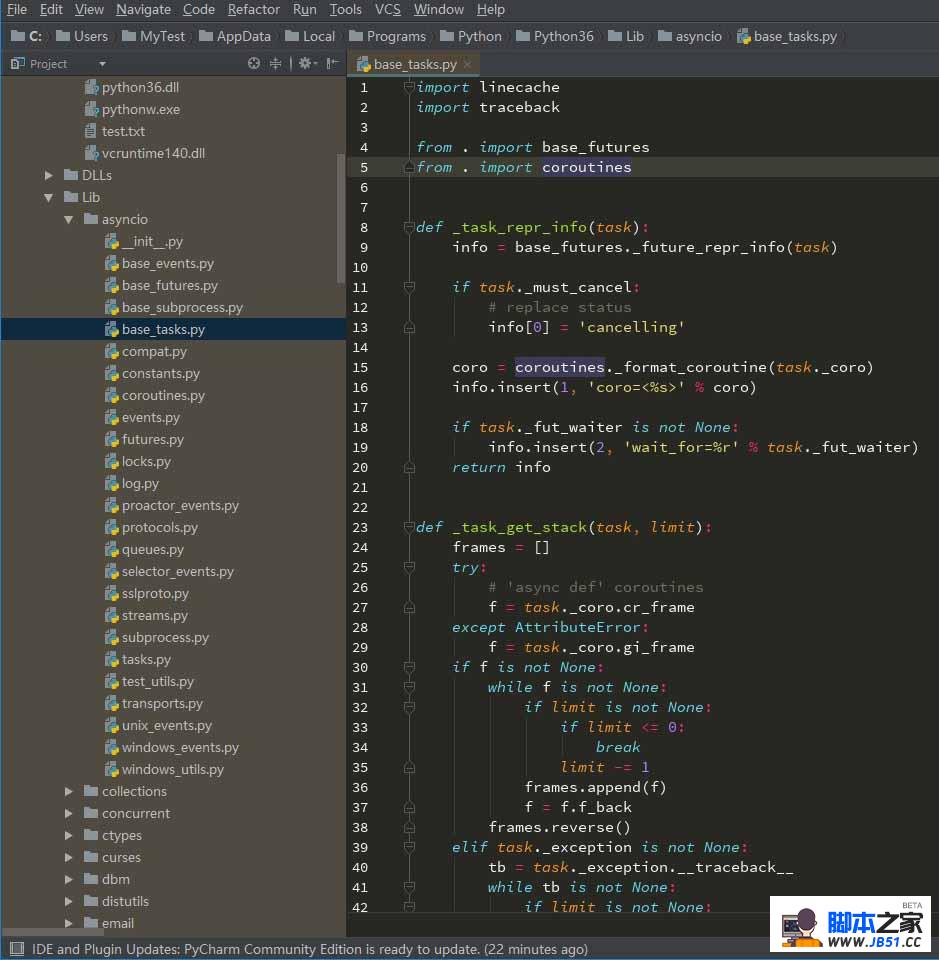
Task: Toggle fold marker at line 11 if
Action: 409,287
